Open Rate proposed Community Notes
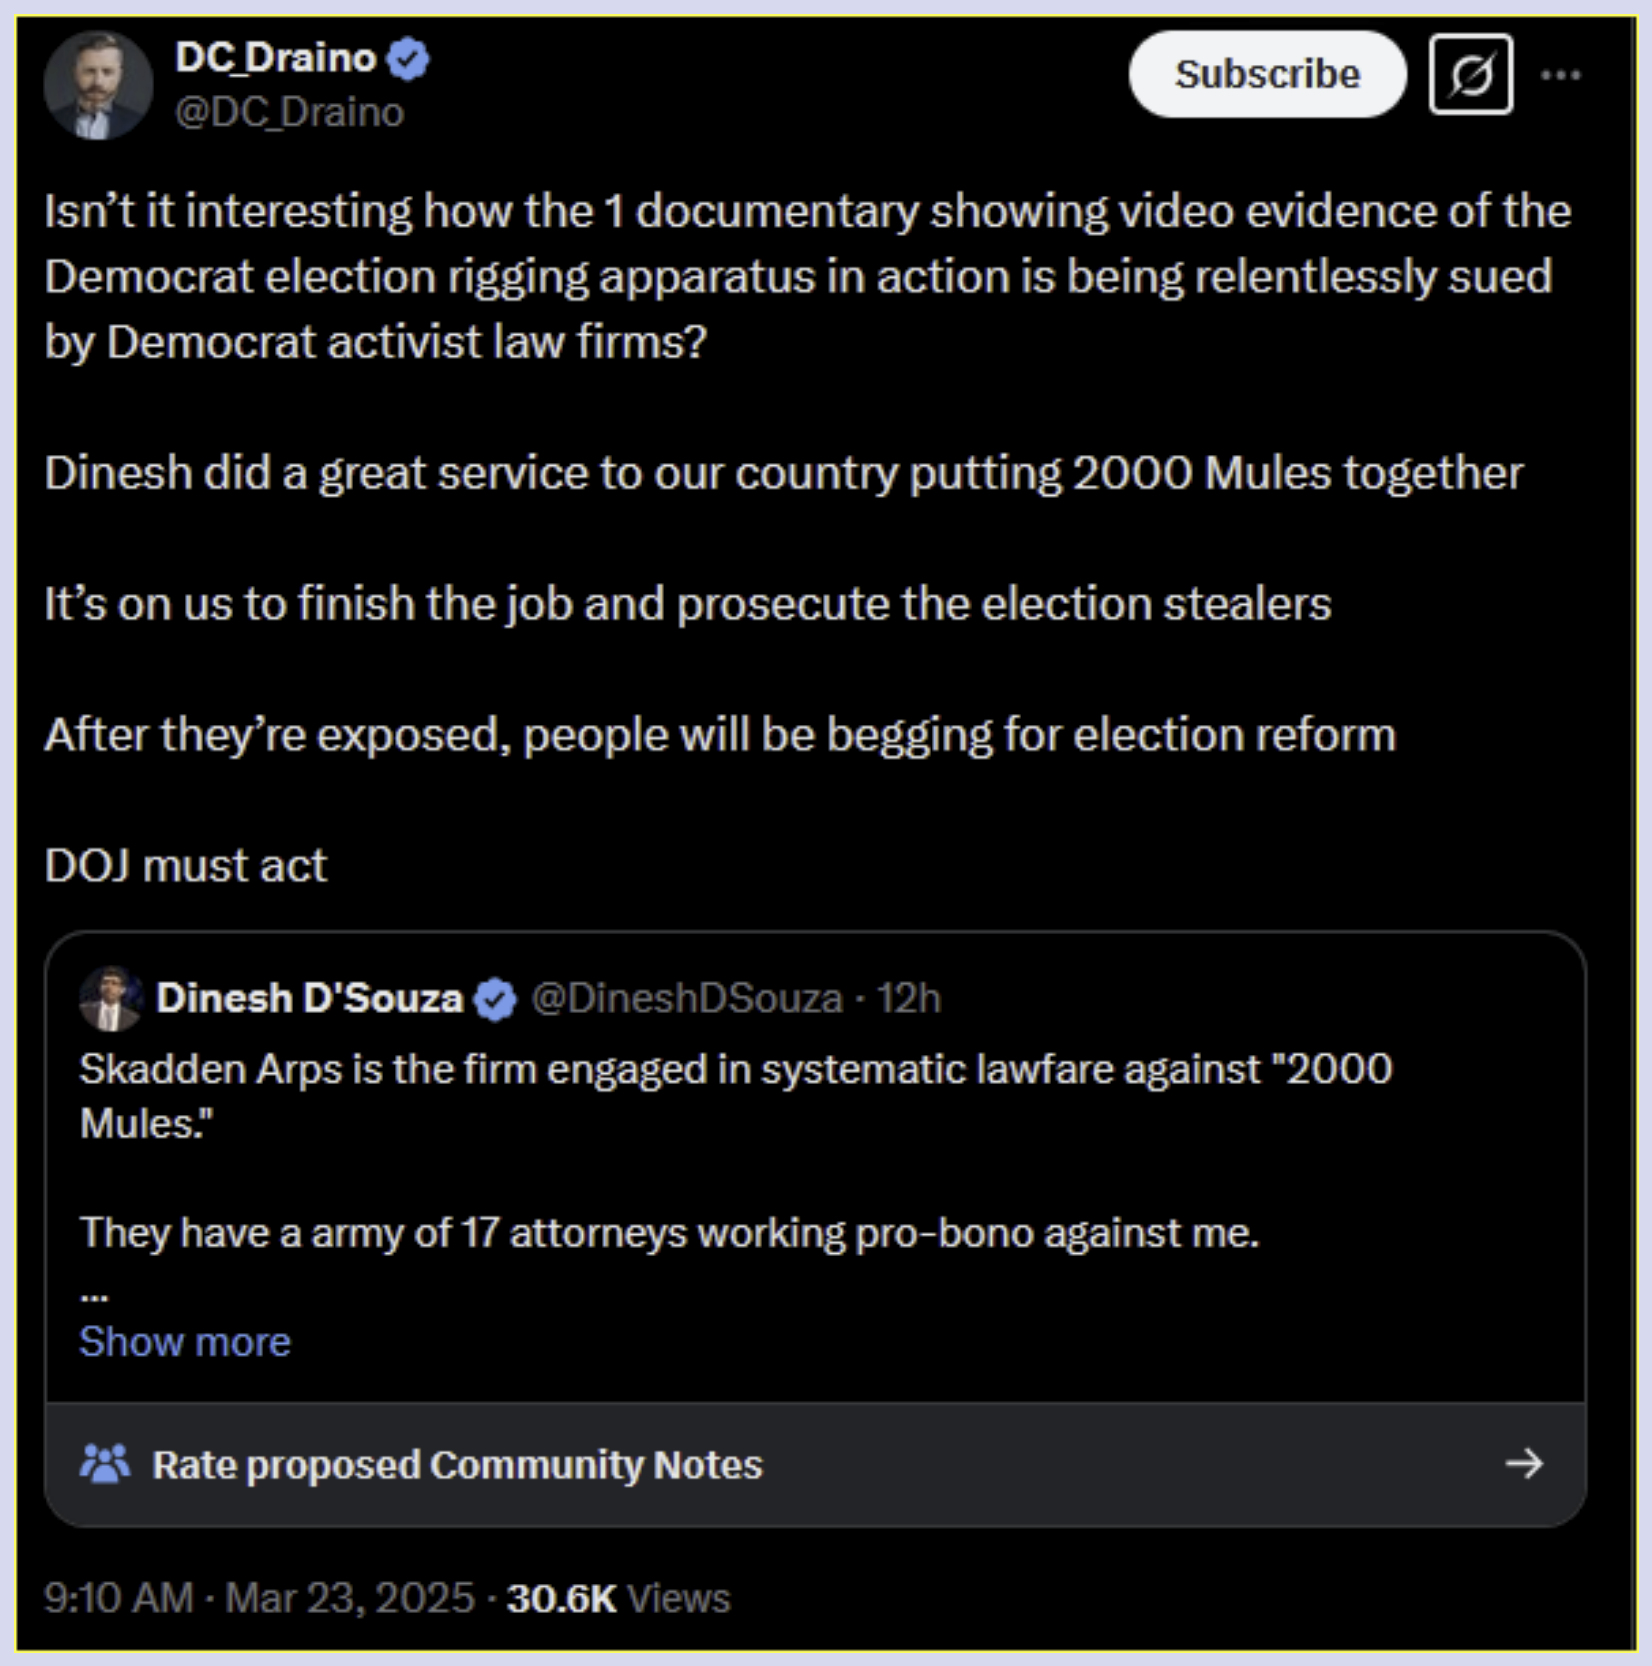The image size is (1652, 1666). click(x=457, y=1465)
